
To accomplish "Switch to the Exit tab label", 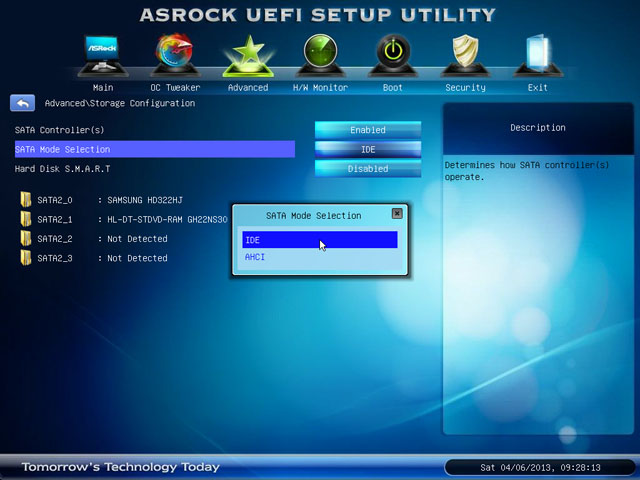I will (x=538, y=87).
